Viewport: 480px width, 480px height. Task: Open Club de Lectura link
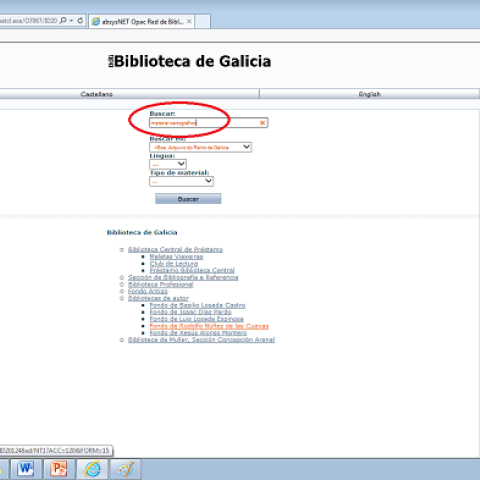tap(174, 263)
